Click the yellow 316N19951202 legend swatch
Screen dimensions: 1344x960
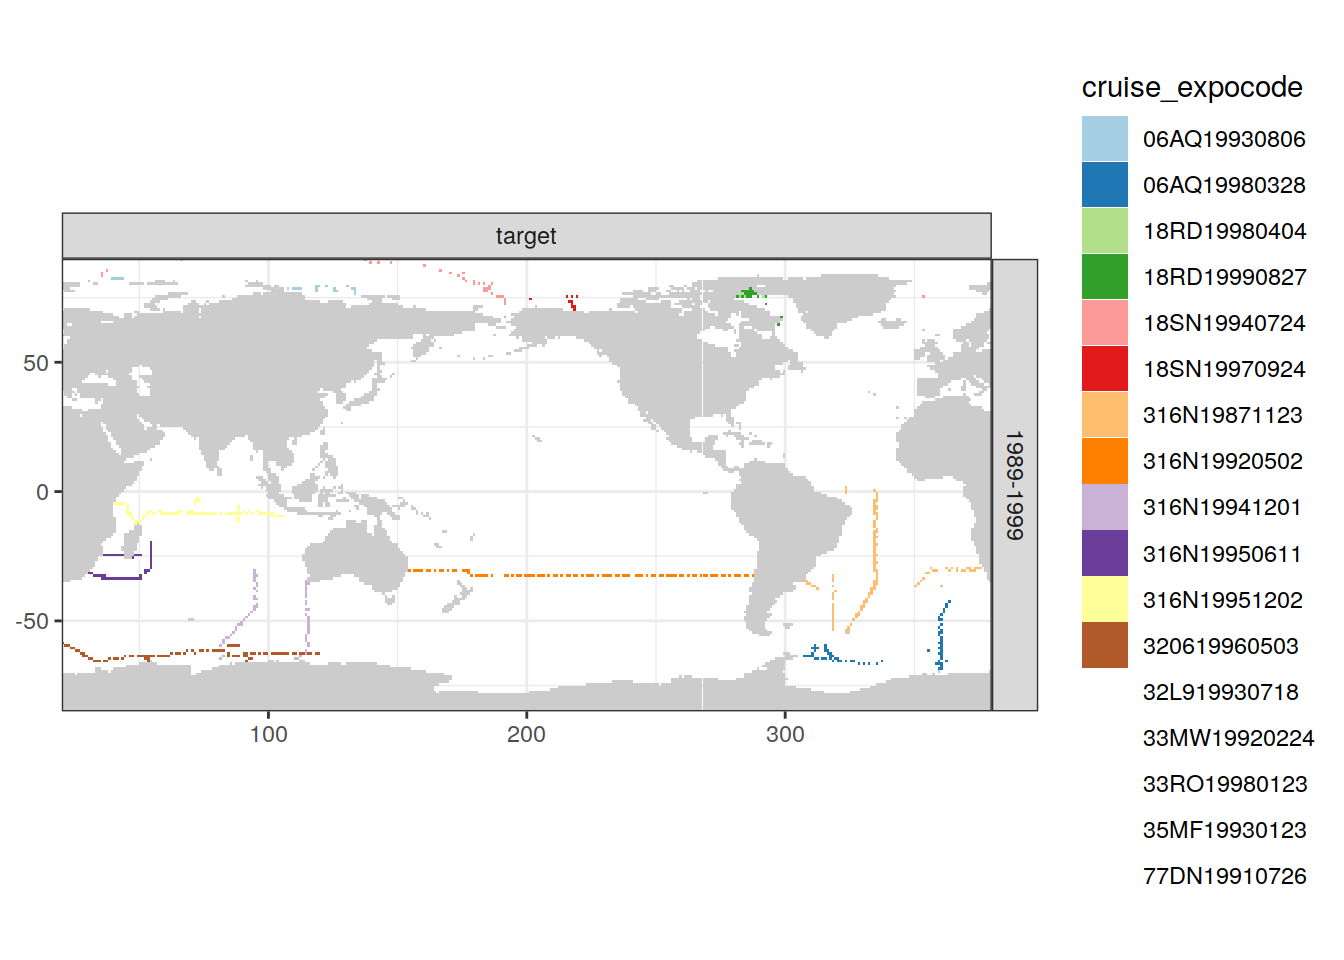click(1104, 599)
